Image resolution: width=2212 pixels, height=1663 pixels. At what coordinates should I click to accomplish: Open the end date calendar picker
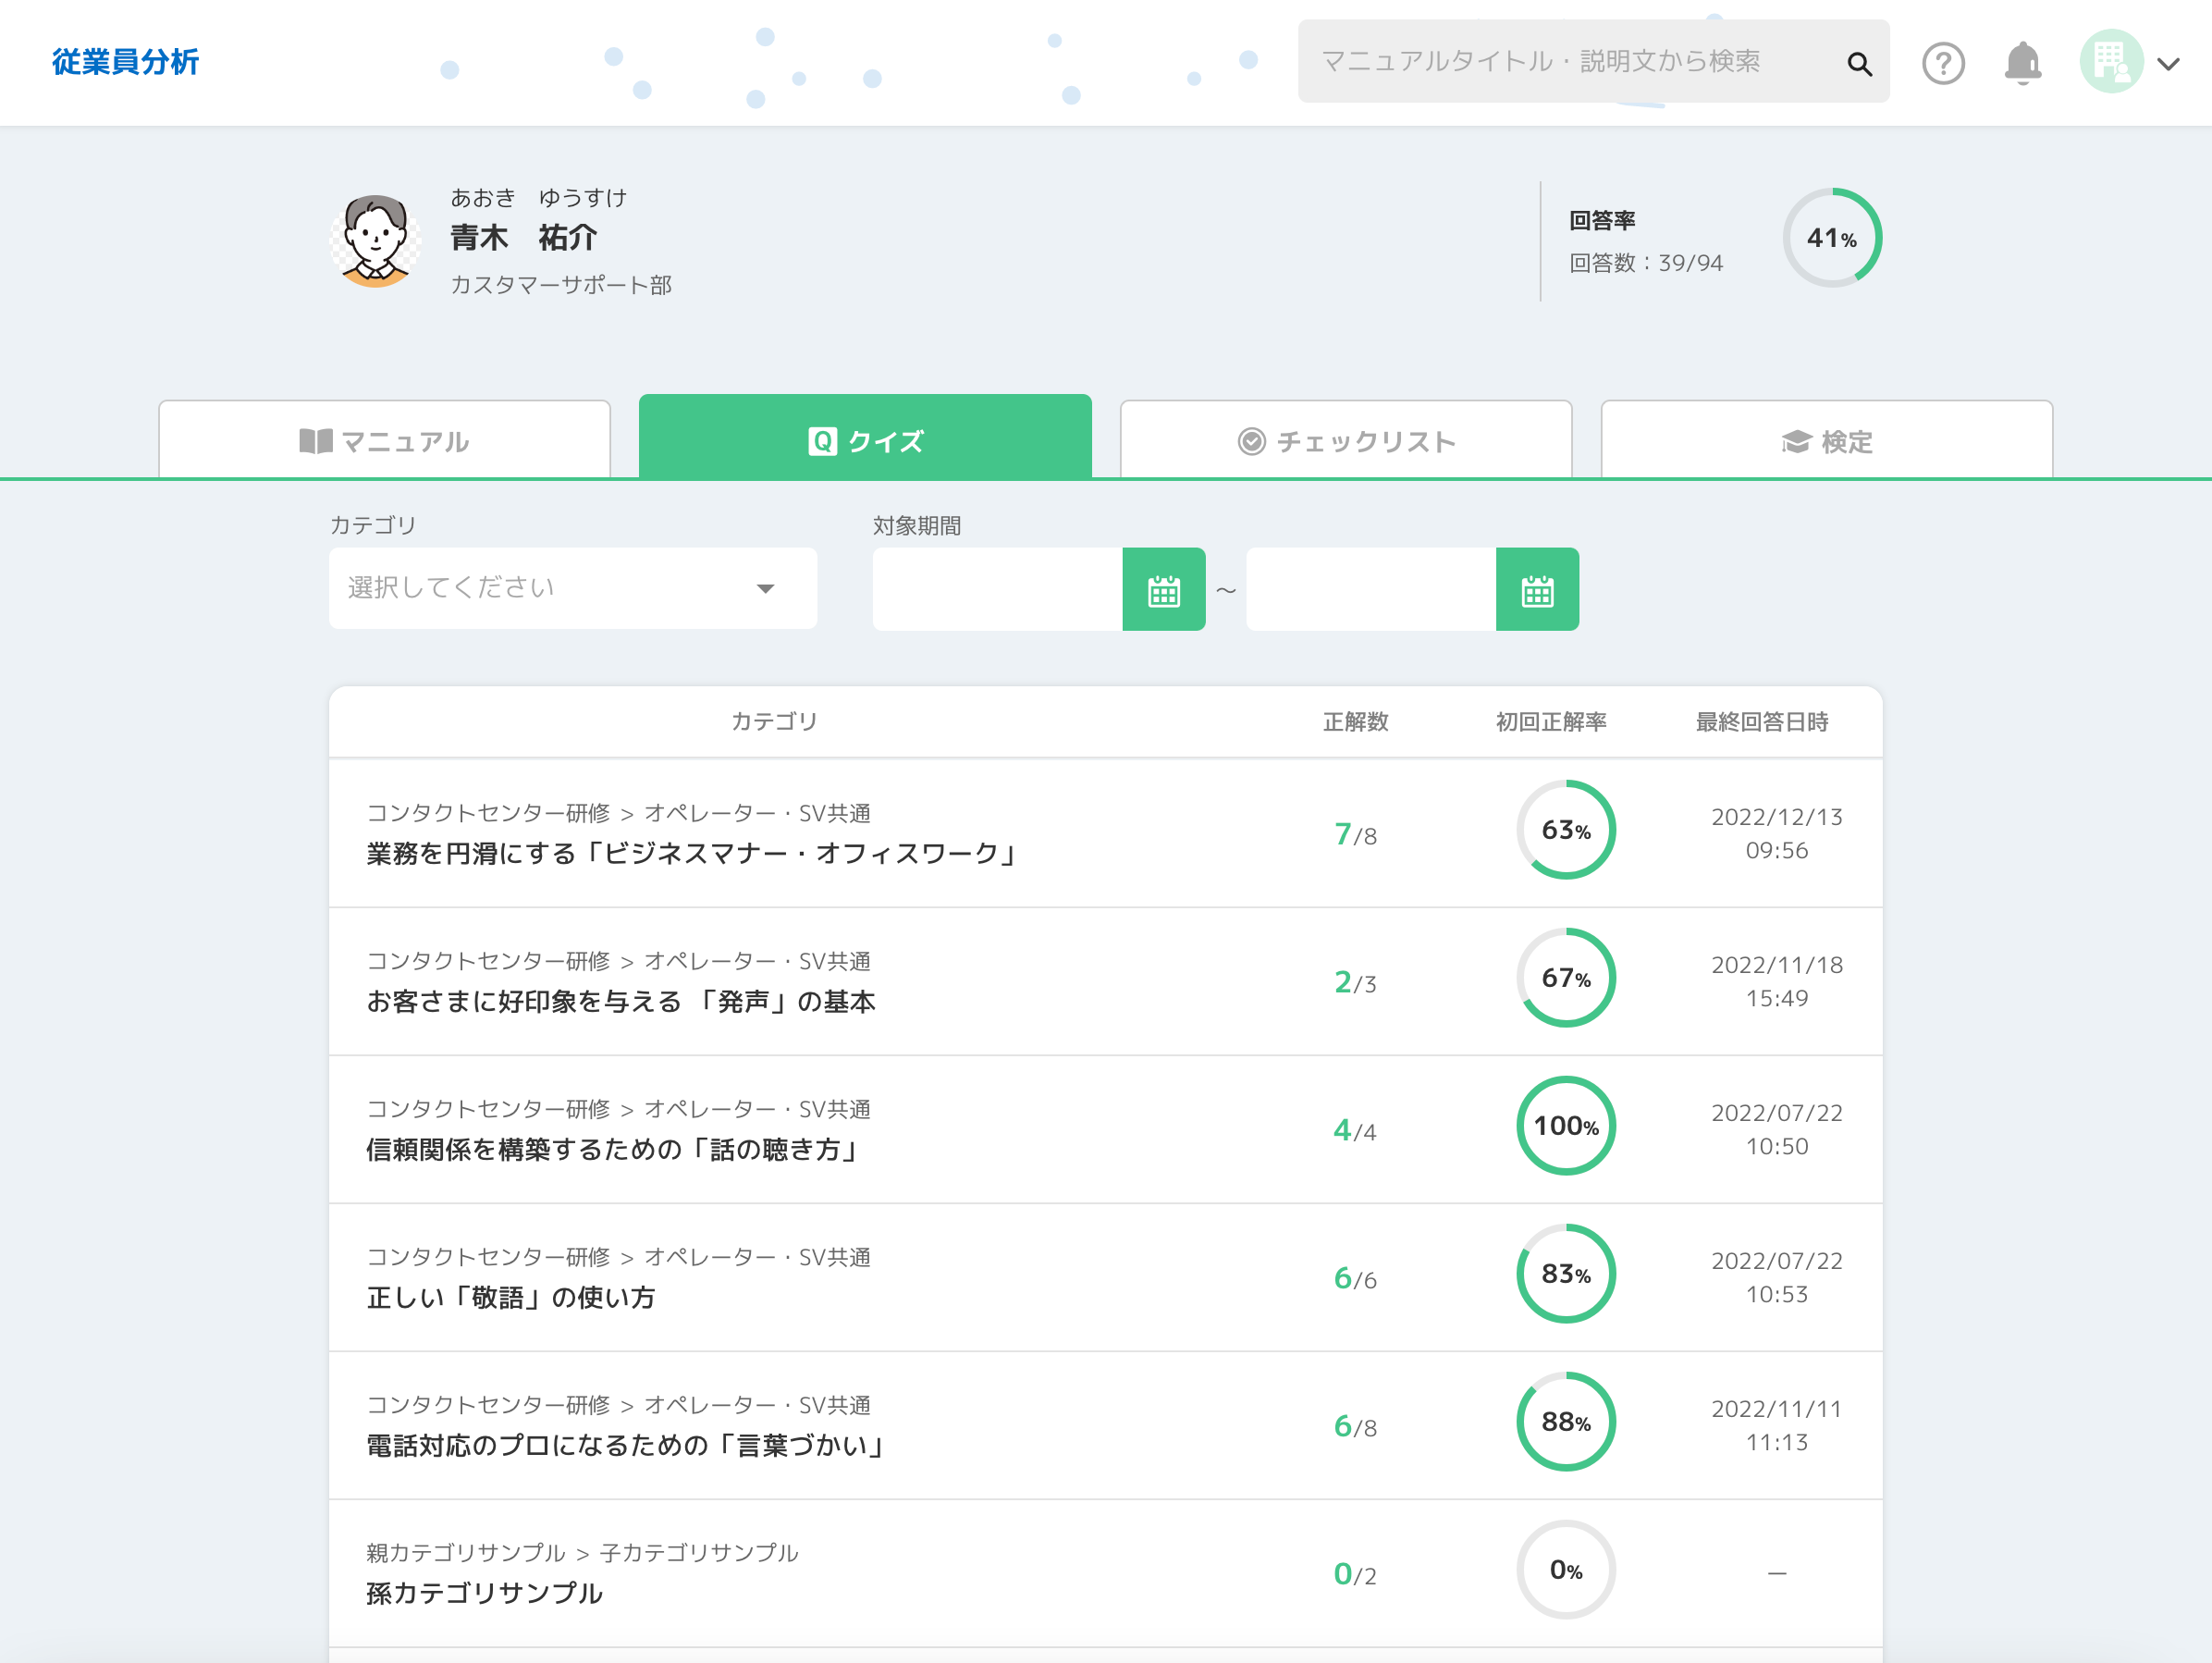1536,590
